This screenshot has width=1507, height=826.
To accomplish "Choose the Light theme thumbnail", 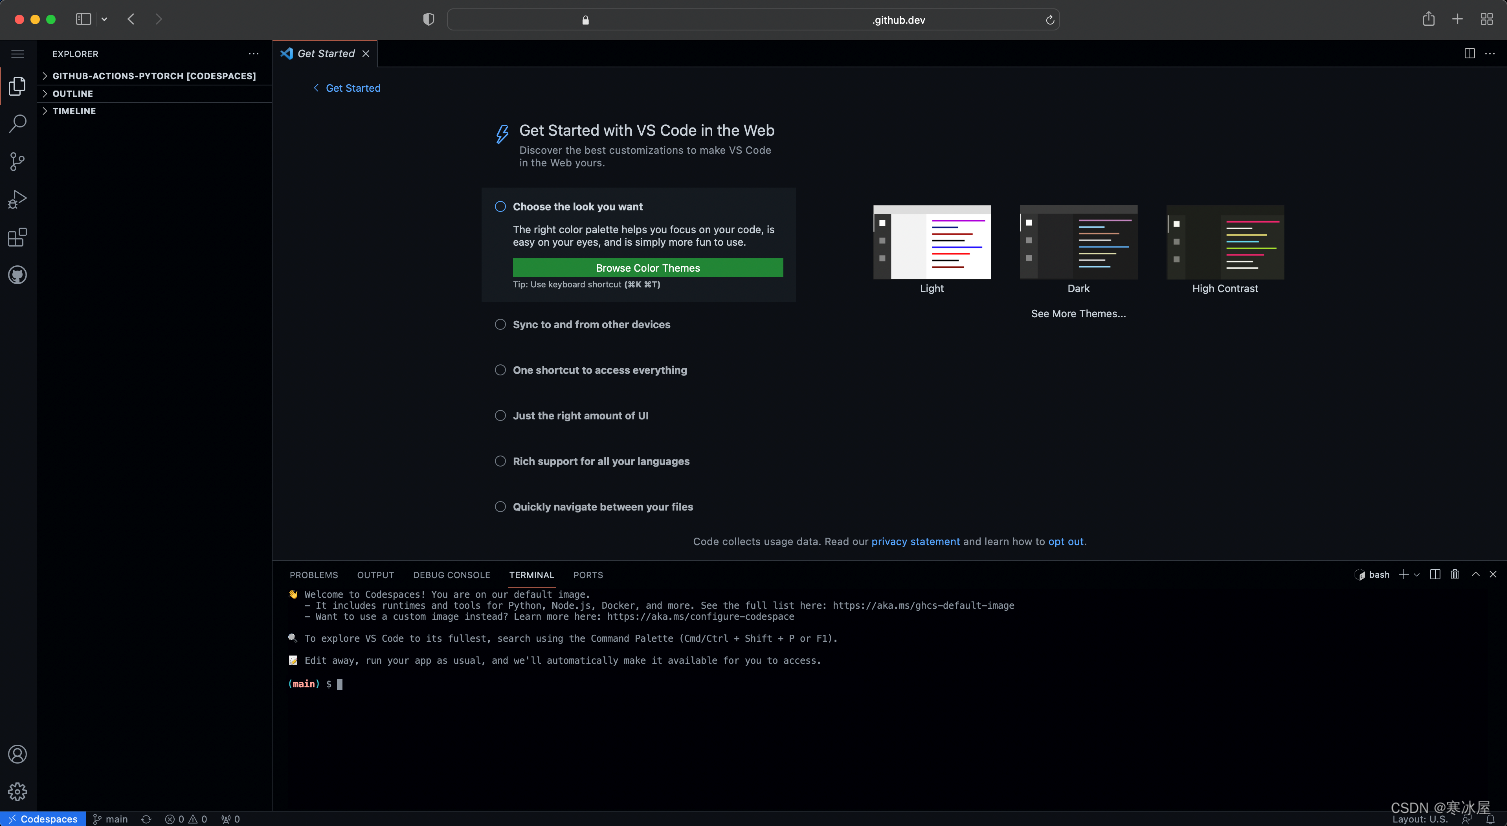I will (x=932, y=242).
